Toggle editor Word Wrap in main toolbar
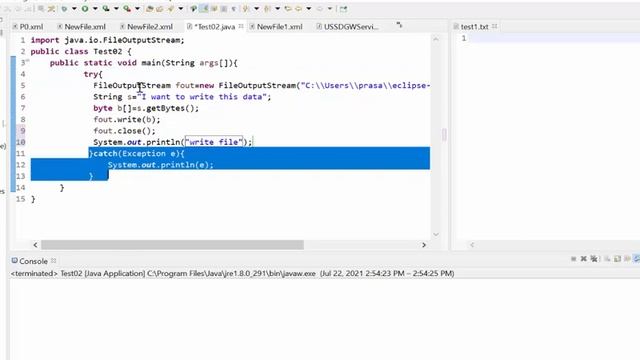The image size is (640, 360). (x=214, y=9)
